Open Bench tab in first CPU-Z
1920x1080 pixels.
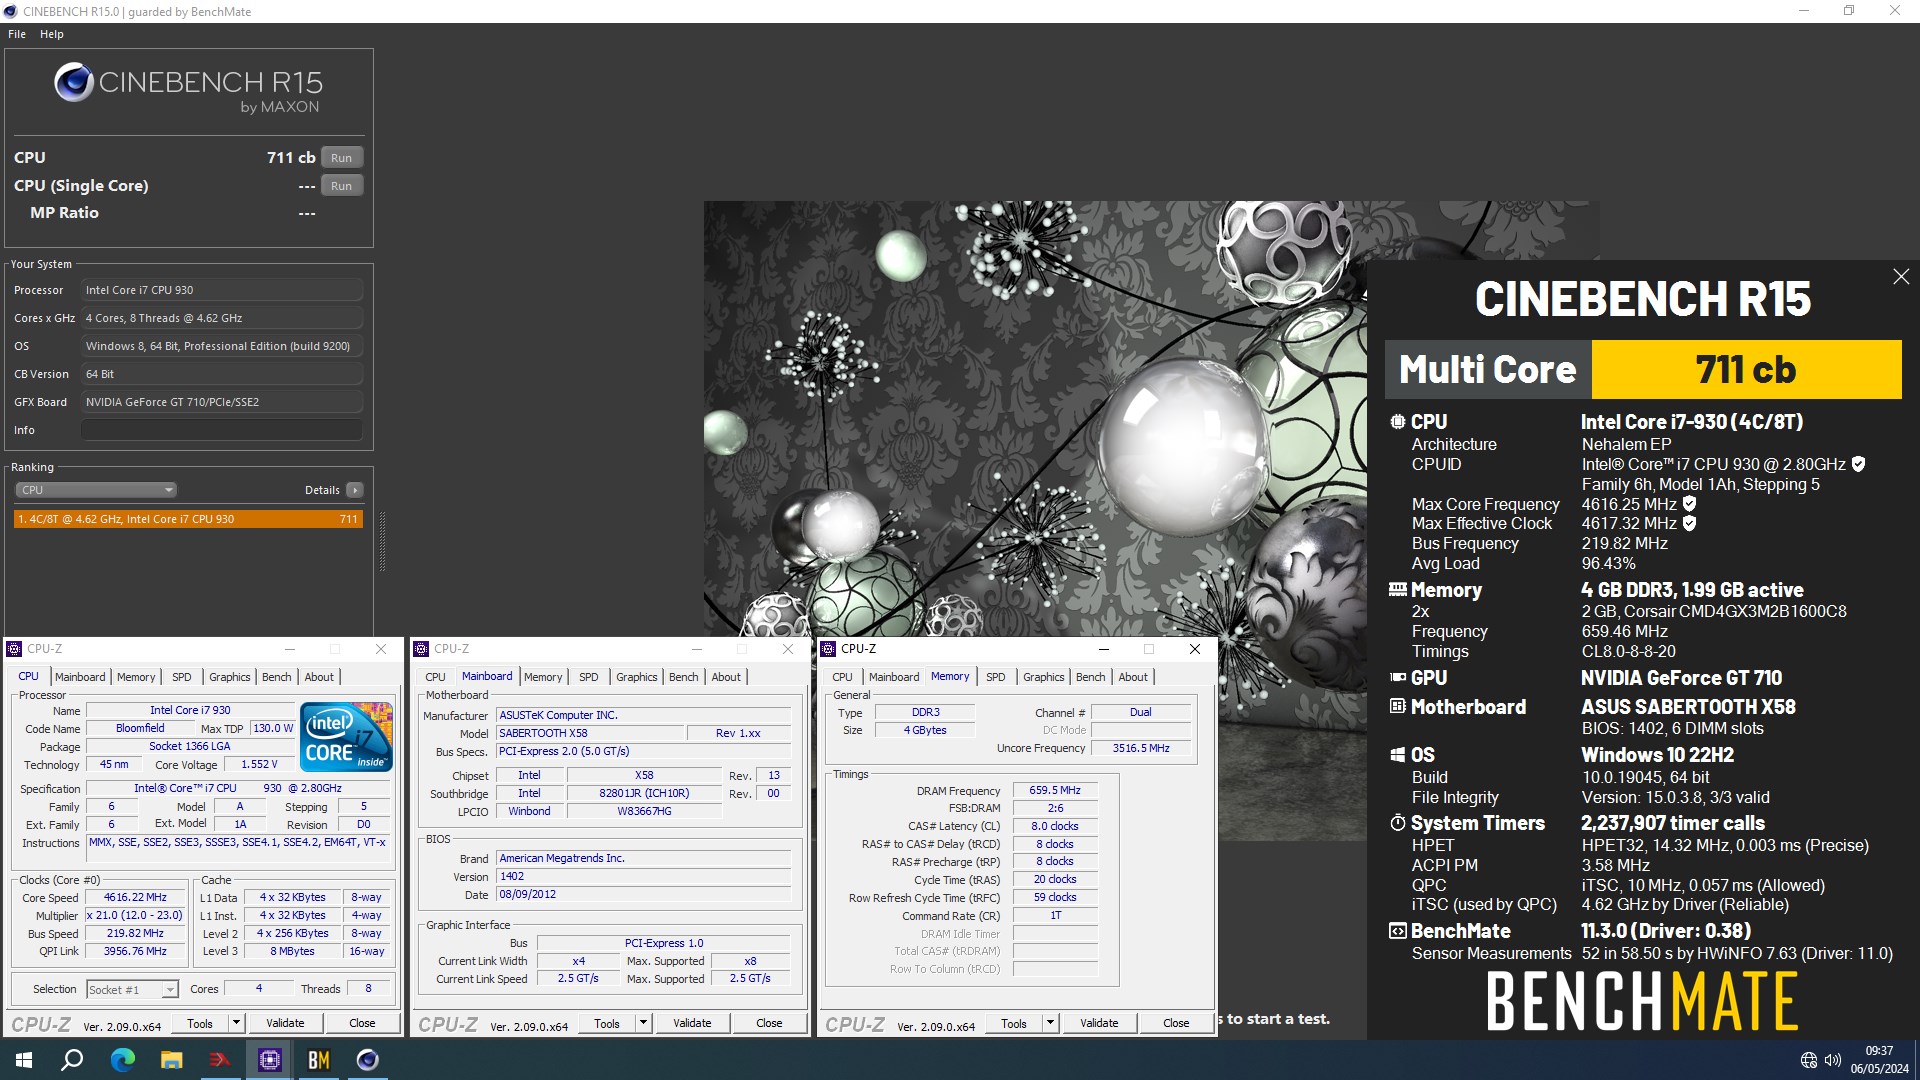277,677
